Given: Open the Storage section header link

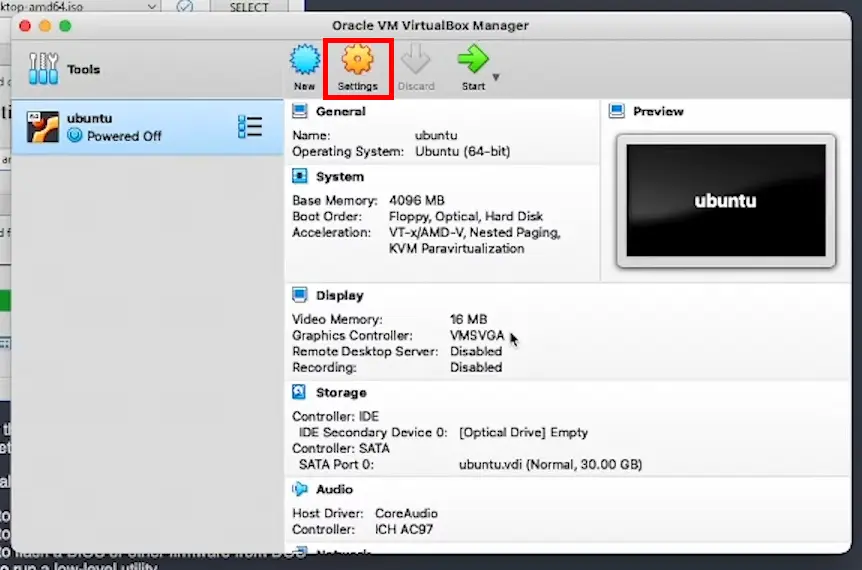Looking at the screenshot, I should (341, 392).
